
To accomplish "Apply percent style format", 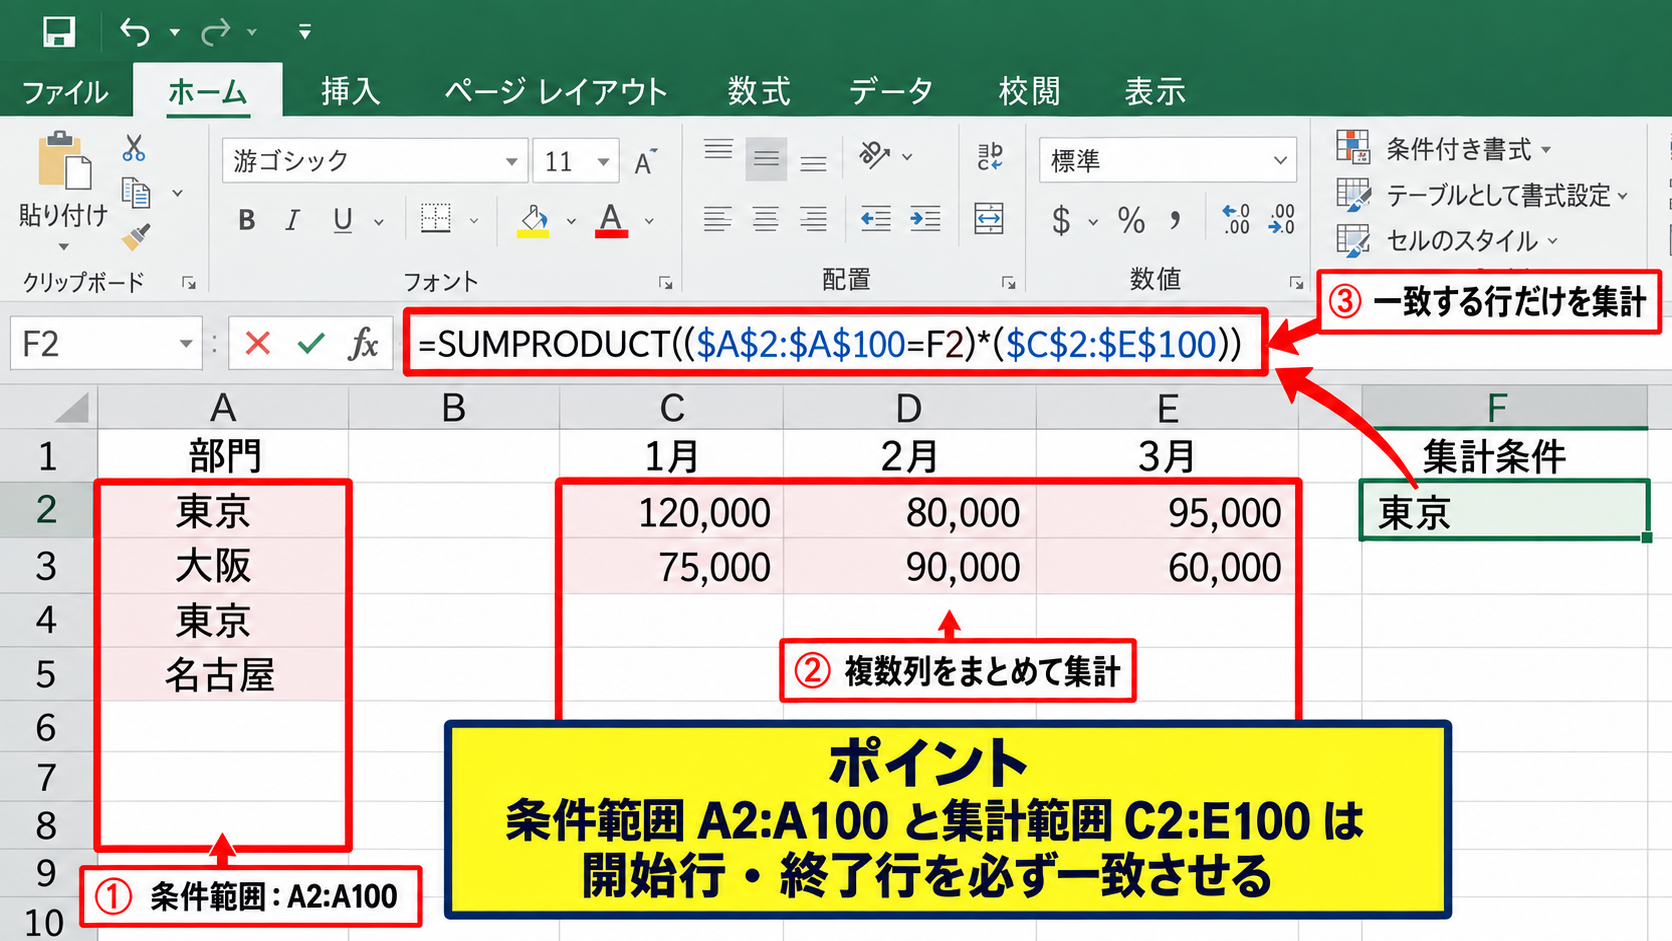I will click(x=1131, y=220).
